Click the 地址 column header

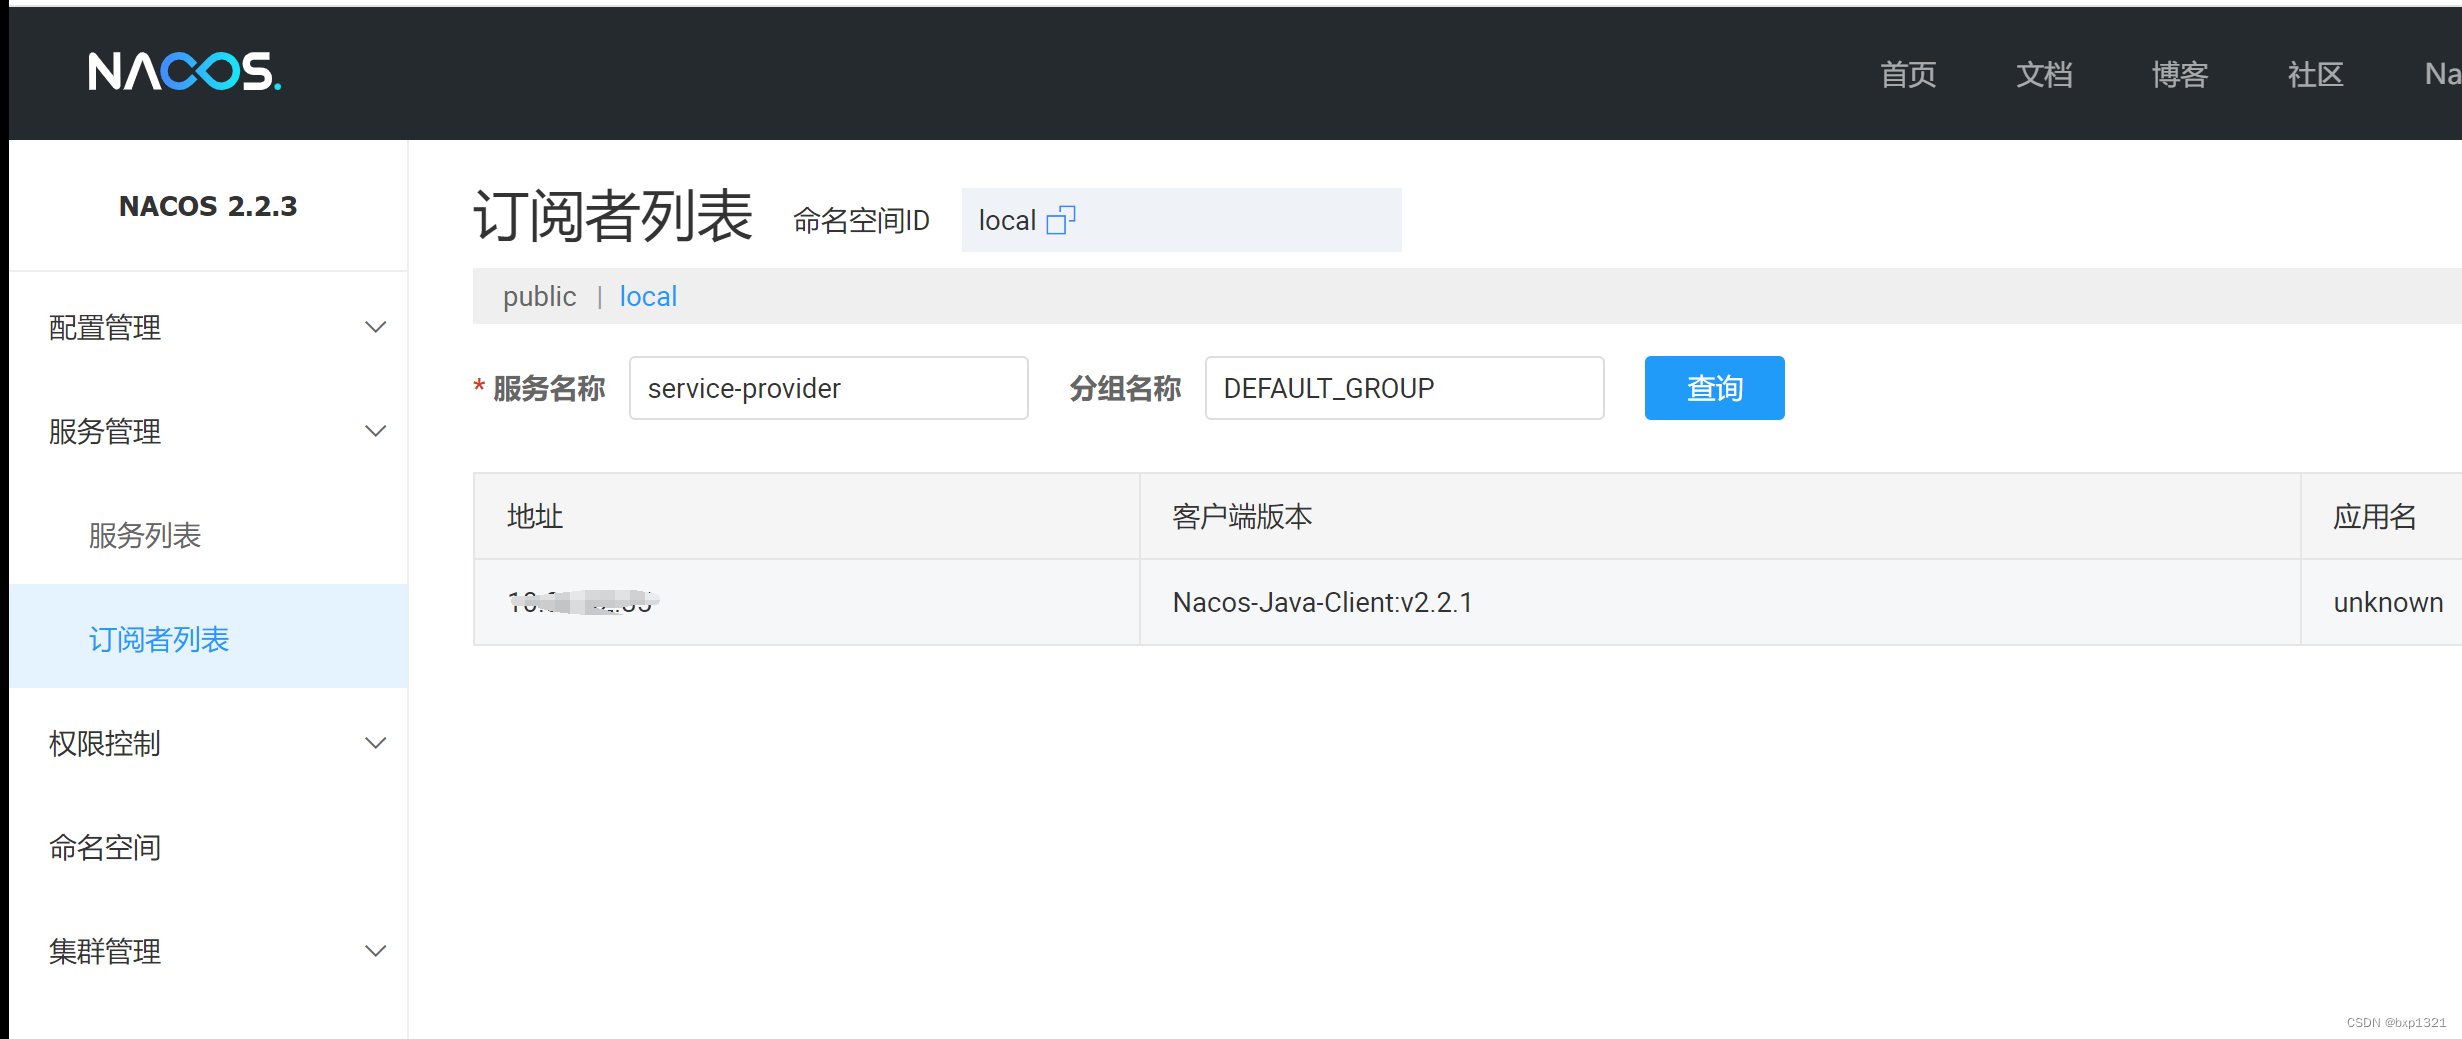tap(807, 516)
